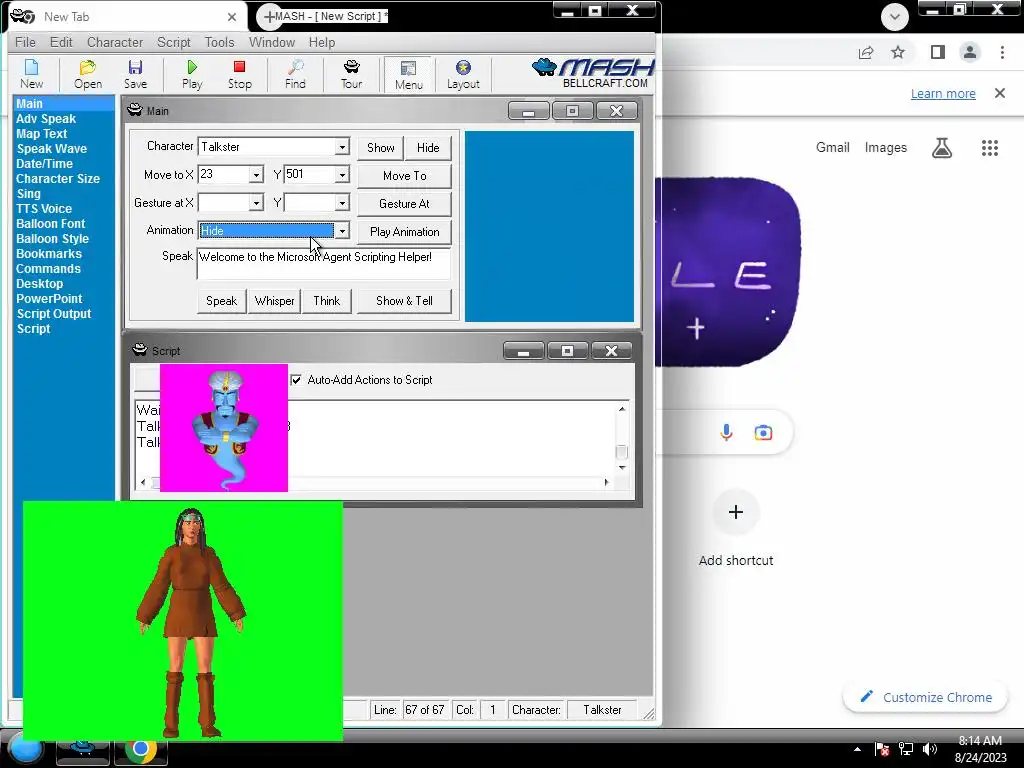Toggle the Menu panel toolbar button

tap(409, 74)
